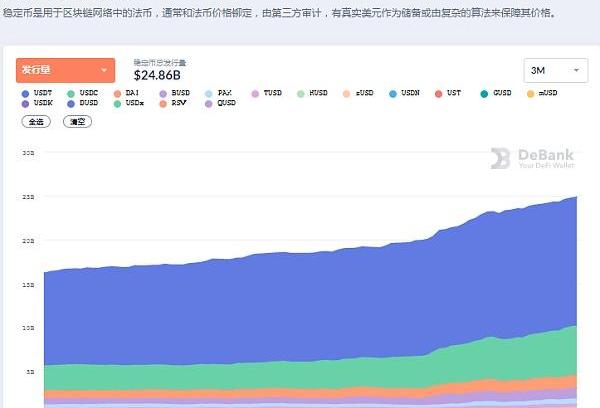Click the 15B y-axis label
Image resolution: width=600 pixels, height=408 pixels.
(x=28, y=285)
